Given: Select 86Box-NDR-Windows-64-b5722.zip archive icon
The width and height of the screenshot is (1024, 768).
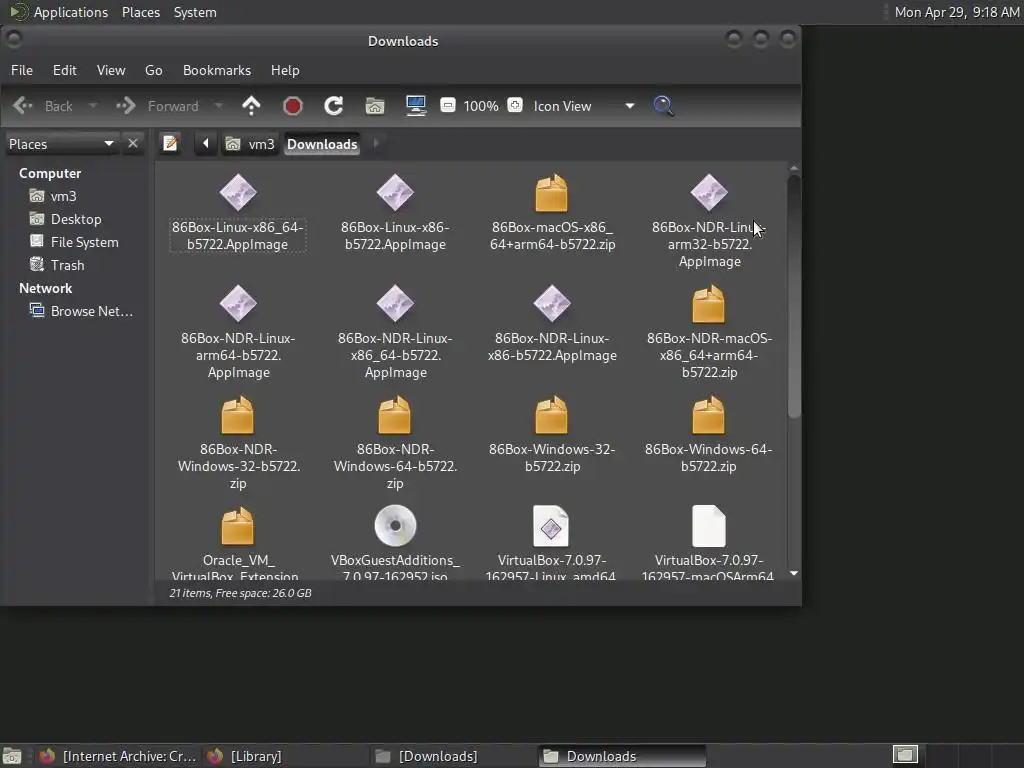Looking at the screenshot, I should pyautogui.click(x=395, y=415).
